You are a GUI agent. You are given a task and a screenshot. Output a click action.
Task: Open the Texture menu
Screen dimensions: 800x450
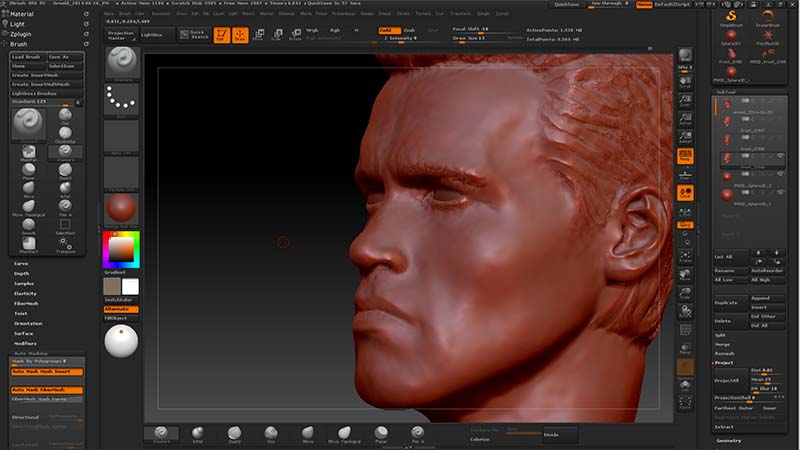(423, 14)
